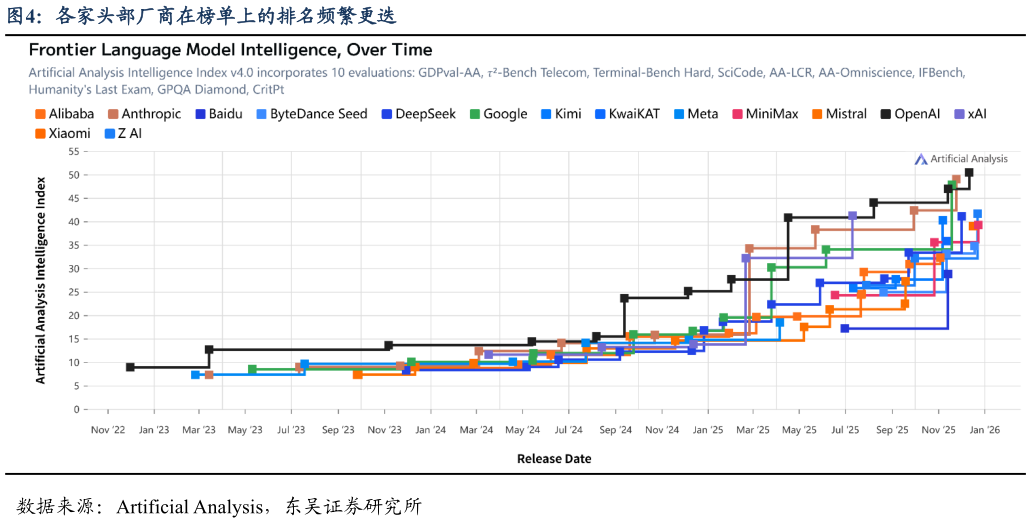
Task: Click the blue Z AI legend square
Action: [110, 133]
